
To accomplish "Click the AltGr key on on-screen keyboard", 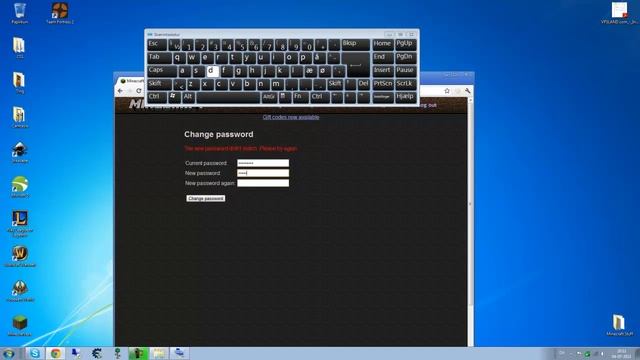I will click(269, 97).
